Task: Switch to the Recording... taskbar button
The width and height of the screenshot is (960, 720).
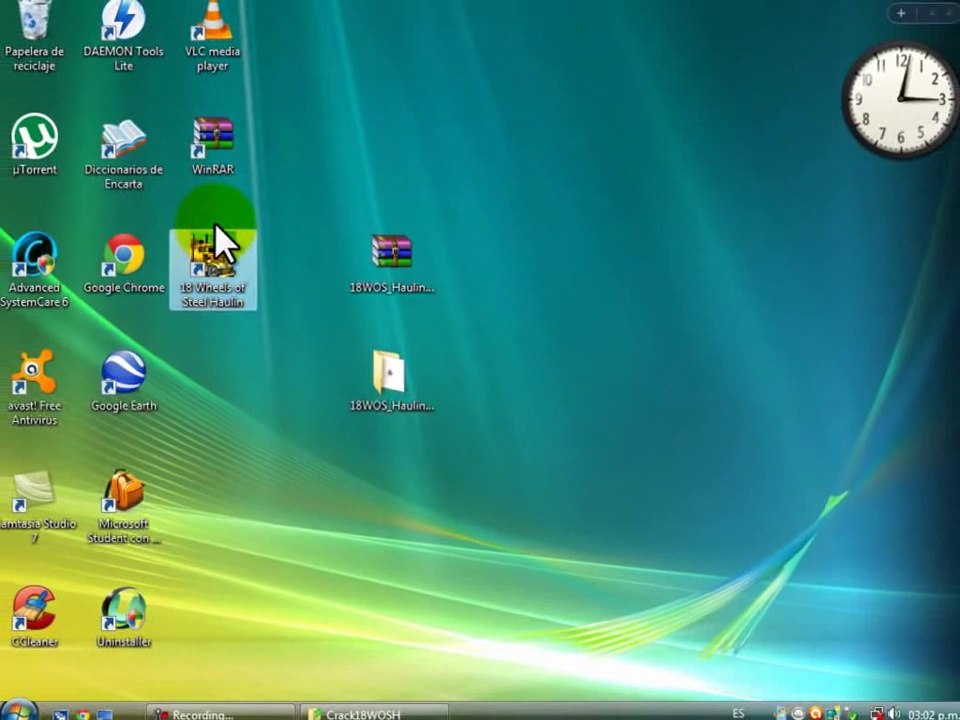Action: coord(220,713)
